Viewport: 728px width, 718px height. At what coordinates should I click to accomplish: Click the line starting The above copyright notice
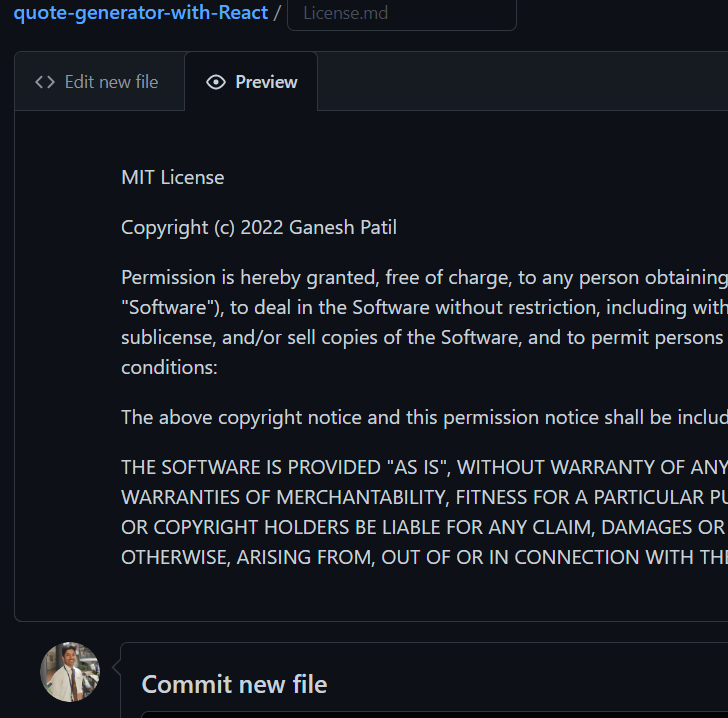[x=424, y=417]
